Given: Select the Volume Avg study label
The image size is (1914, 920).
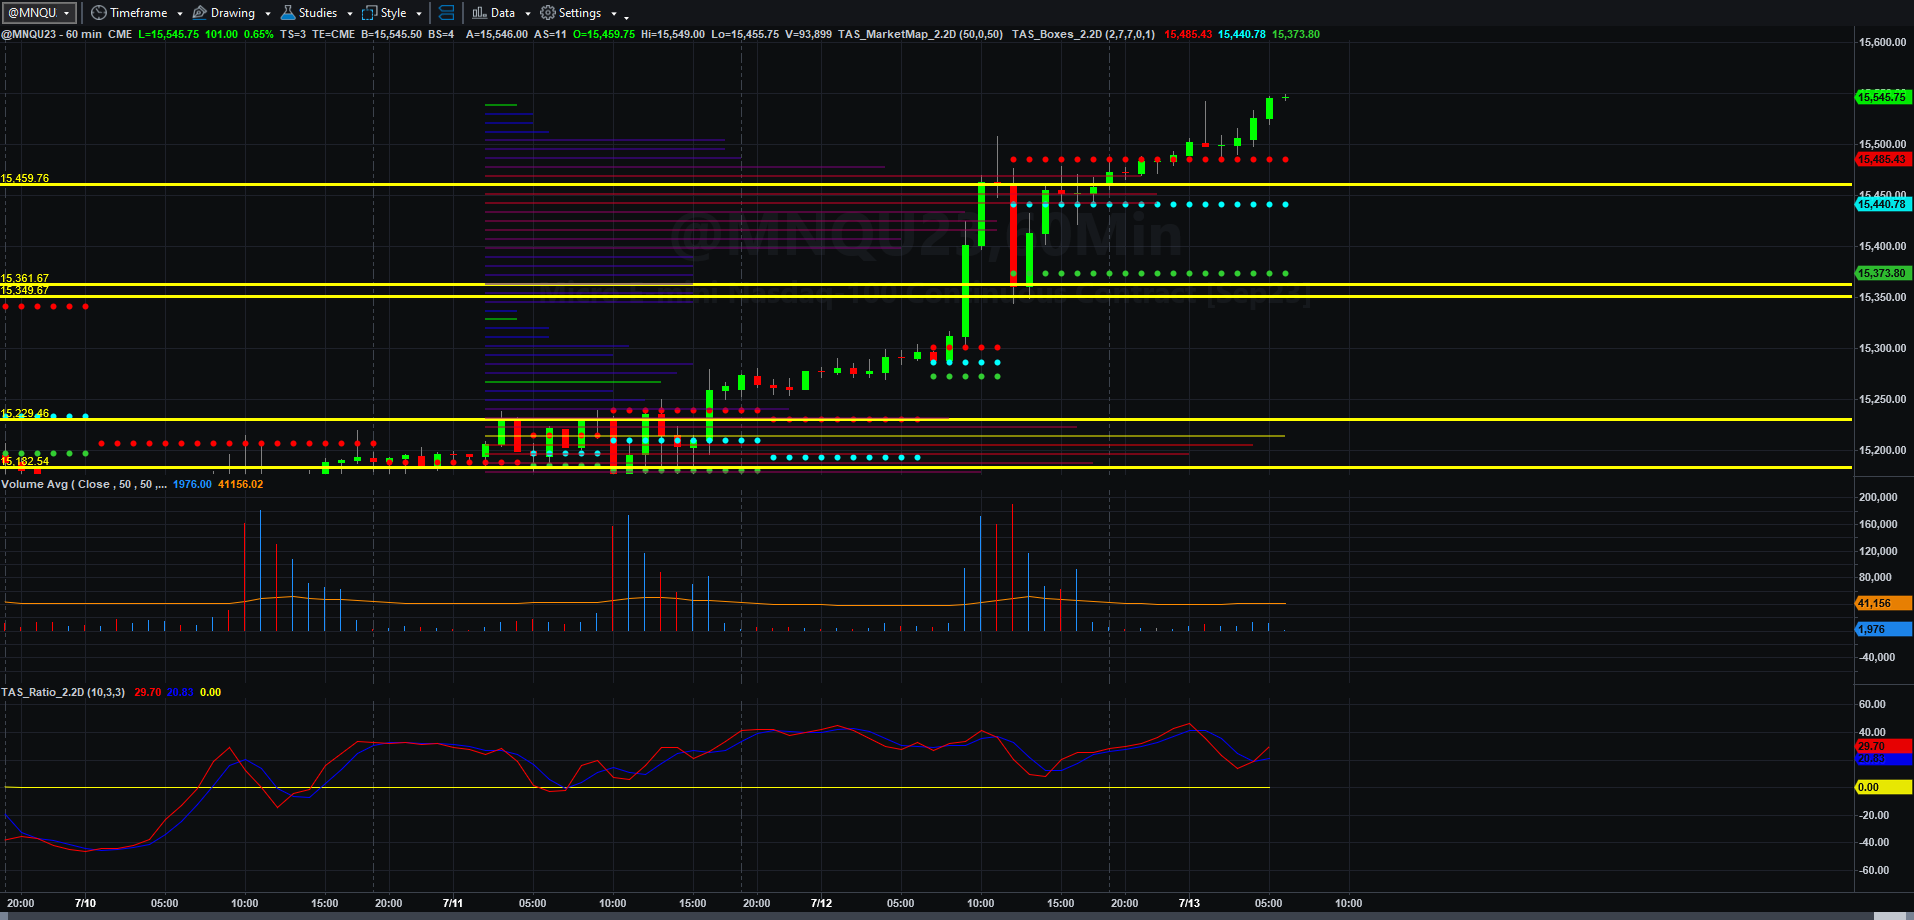Looking at the screenshot, I should click(84, 484).
